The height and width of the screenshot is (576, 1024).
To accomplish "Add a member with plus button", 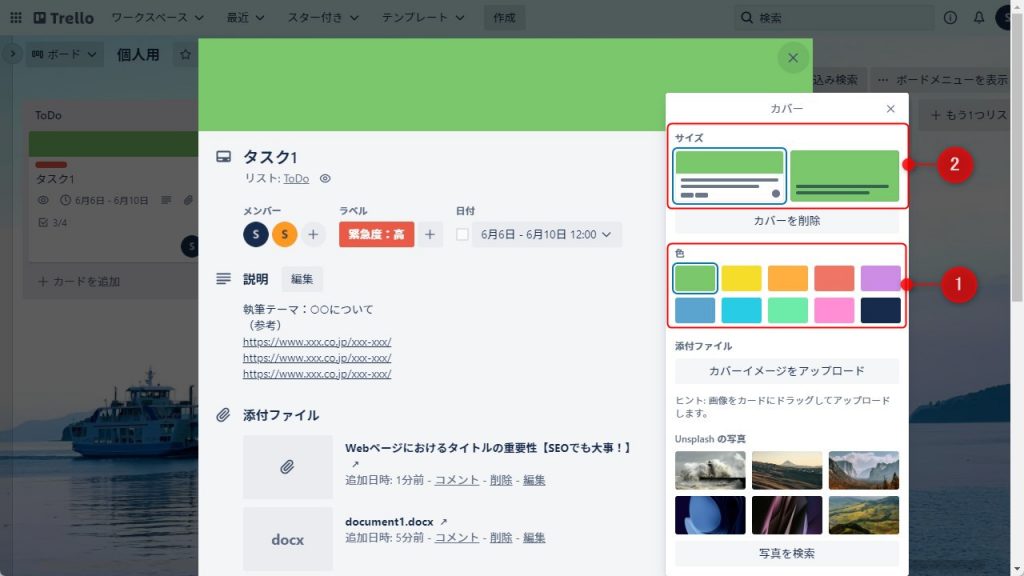I will coord(313,234).
